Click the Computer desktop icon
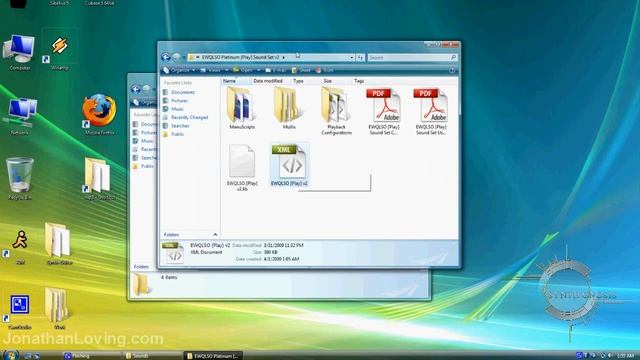 click(x=19, y=52)
